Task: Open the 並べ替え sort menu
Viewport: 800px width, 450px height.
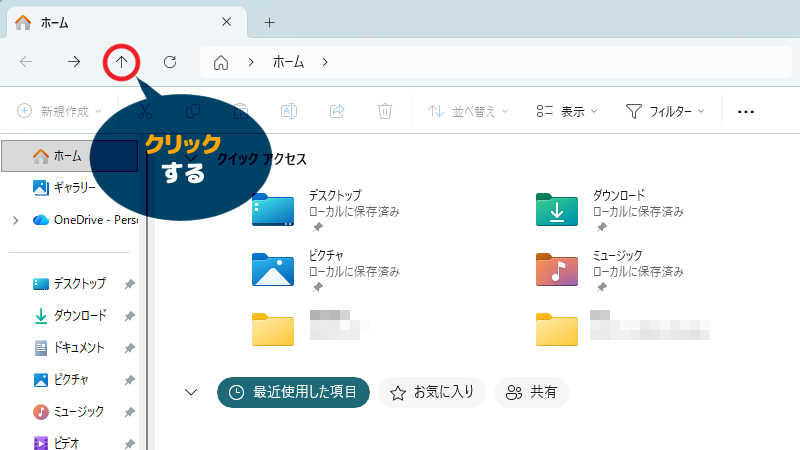Action: (x=468, y=111)
